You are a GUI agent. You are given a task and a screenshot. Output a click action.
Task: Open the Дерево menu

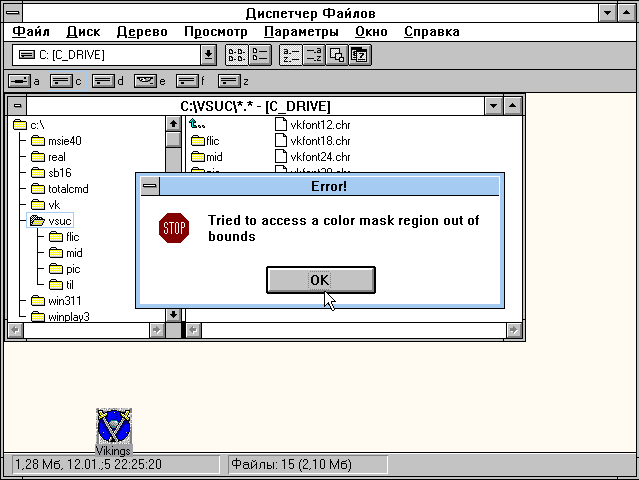coord(142,32)
